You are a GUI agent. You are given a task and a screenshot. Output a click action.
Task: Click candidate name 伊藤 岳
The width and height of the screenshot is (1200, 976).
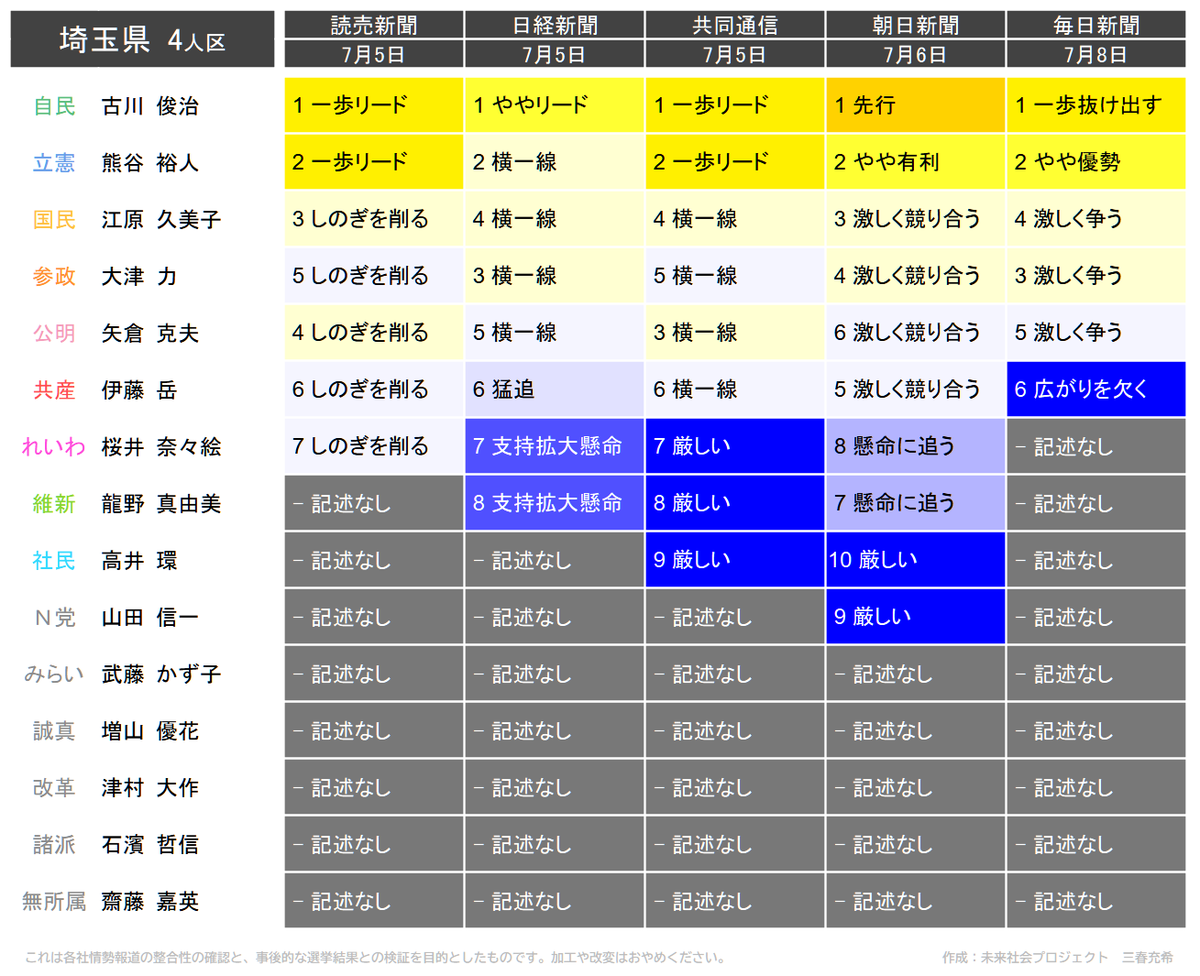[139, 390]
